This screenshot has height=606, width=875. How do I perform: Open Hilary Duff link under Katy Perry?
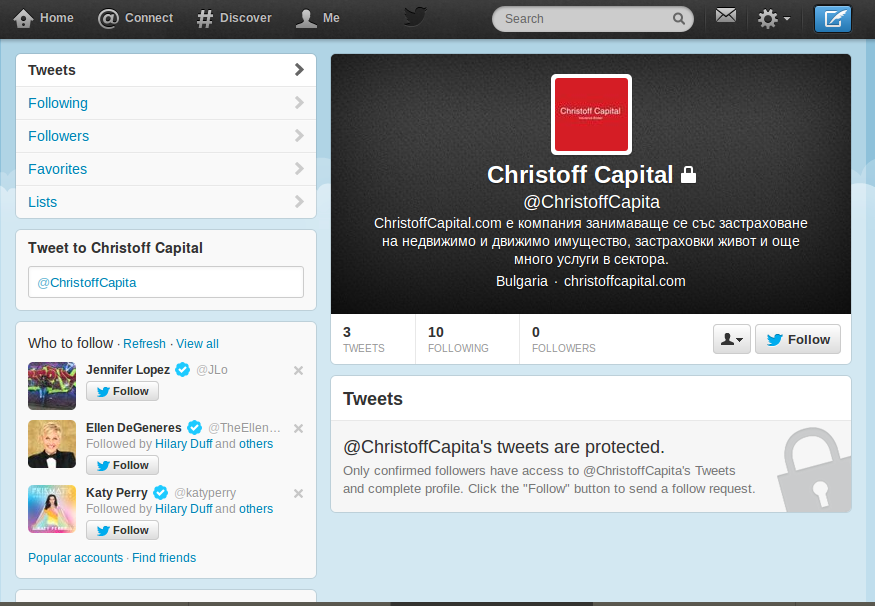[184, 509]
